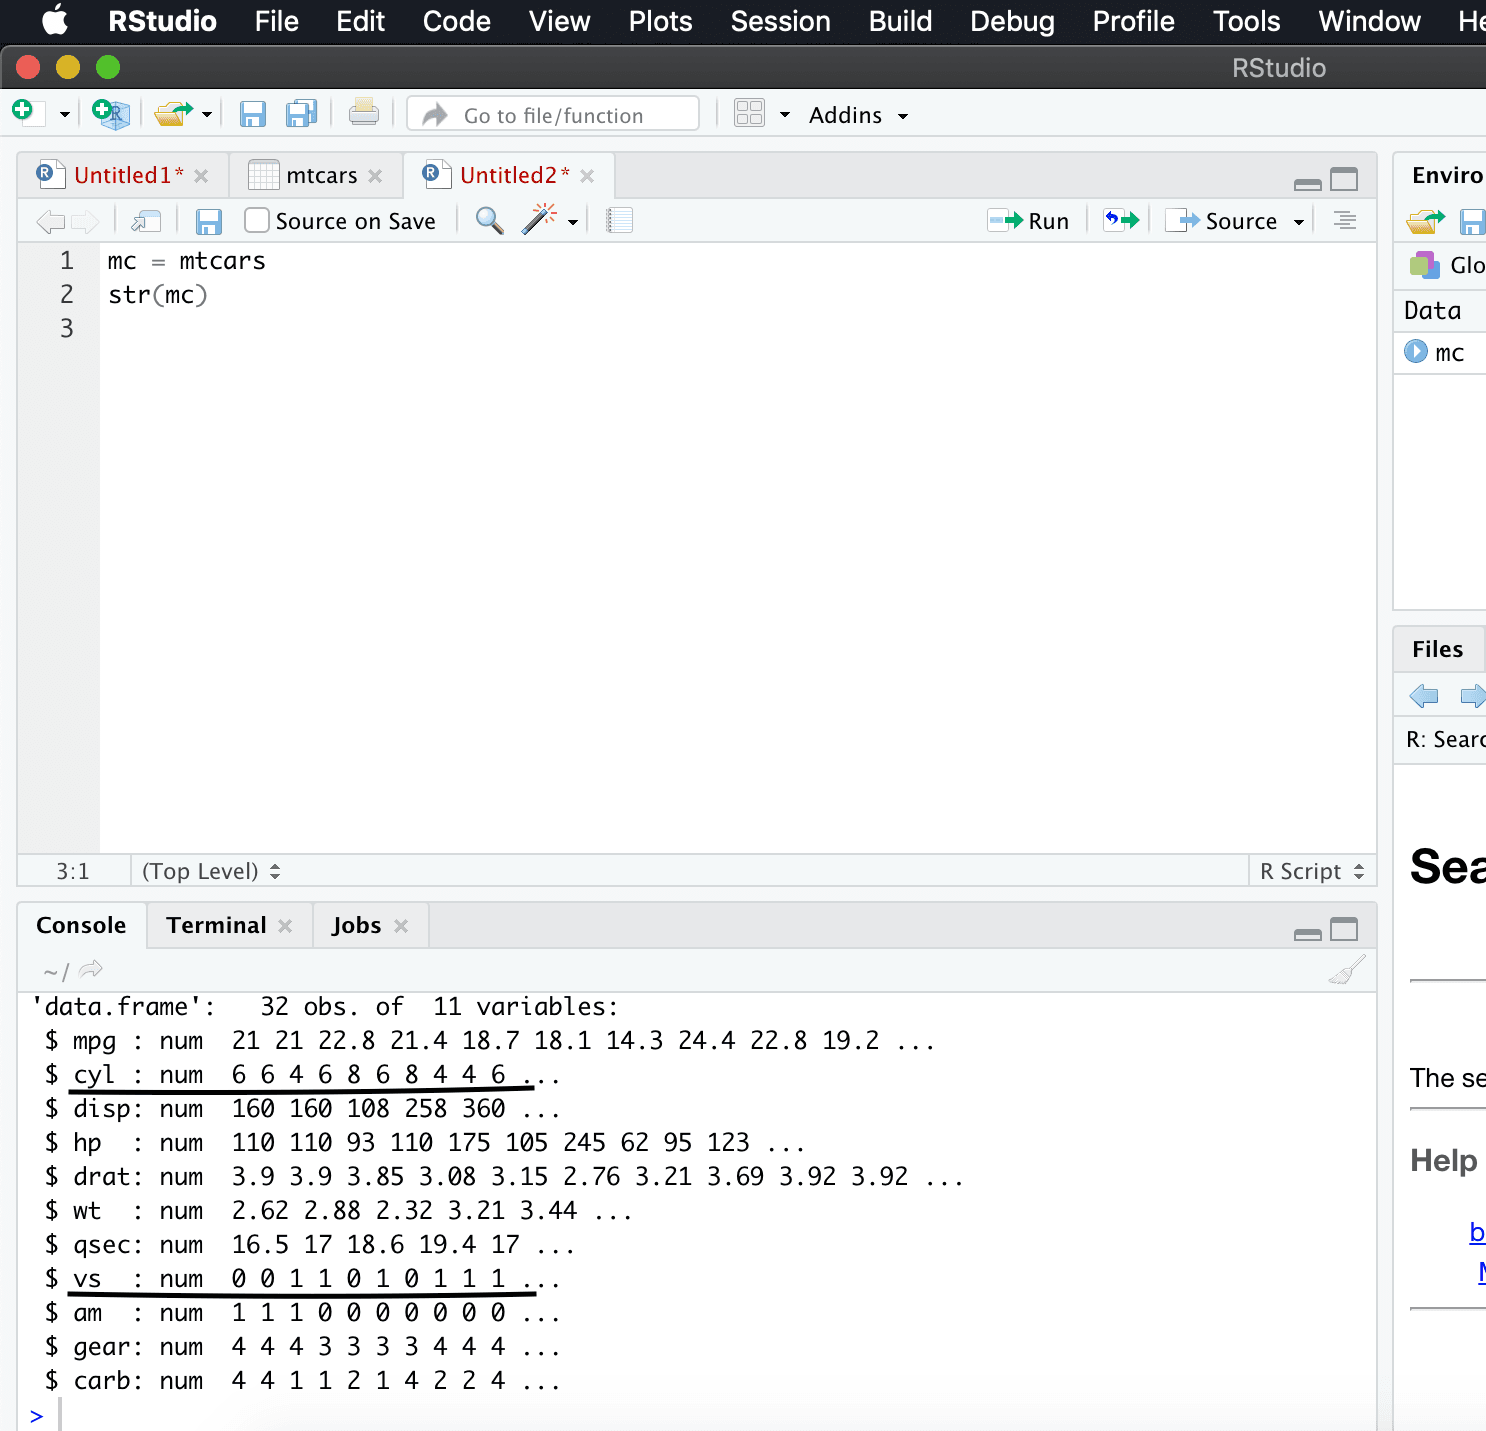Expand the code tools dropdown arrow
The image size is (1486, 1431).
pos(573,222)
